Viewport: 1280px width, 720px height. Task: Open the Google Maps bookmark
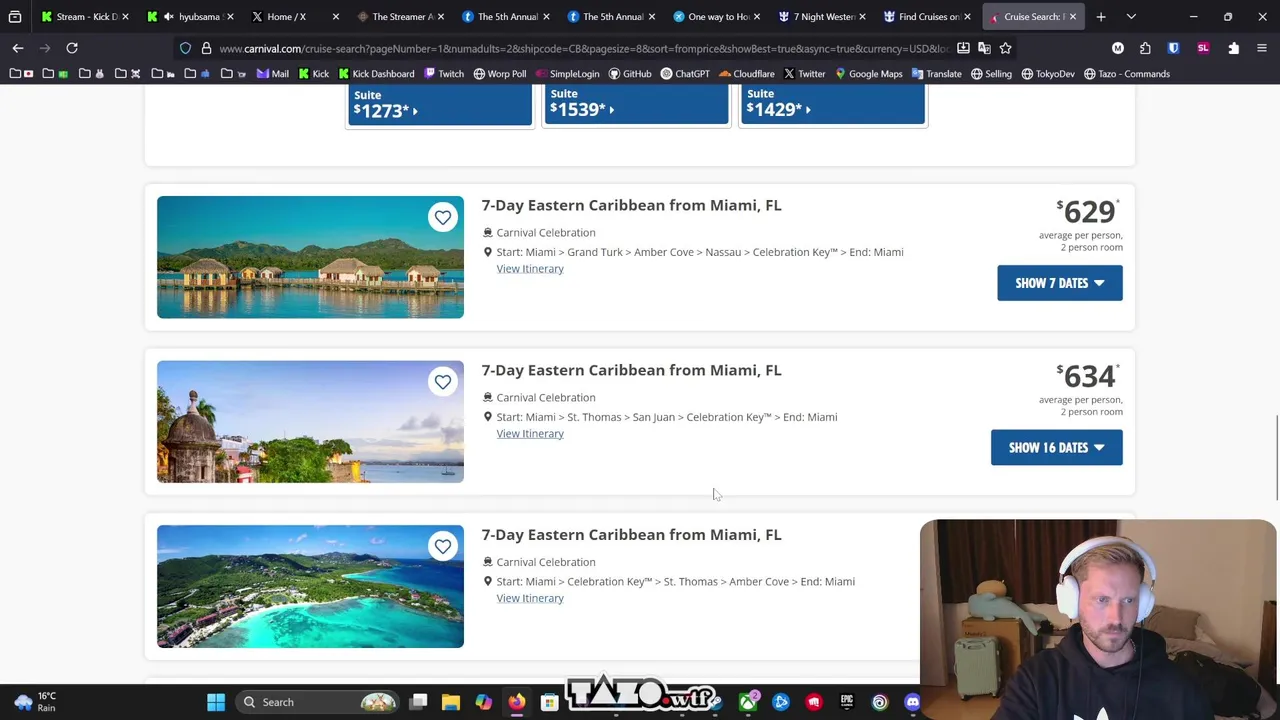click(868, 74)
